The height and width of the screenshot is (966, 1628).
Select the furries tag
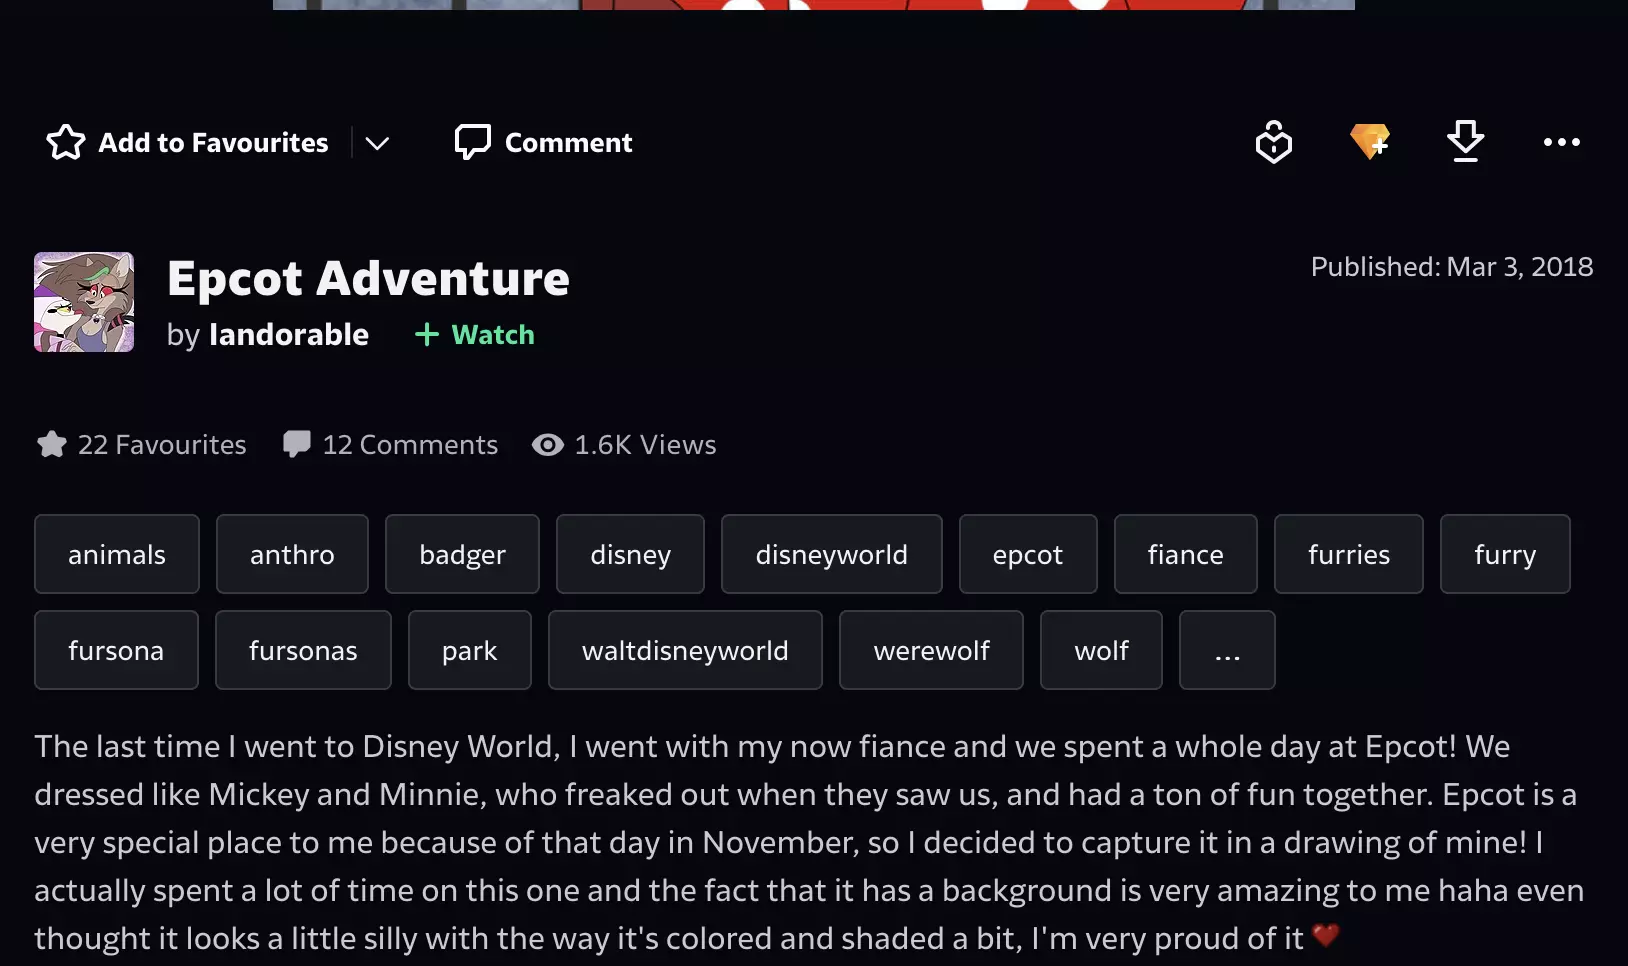pyautogui.click(x=1349, y=554)
